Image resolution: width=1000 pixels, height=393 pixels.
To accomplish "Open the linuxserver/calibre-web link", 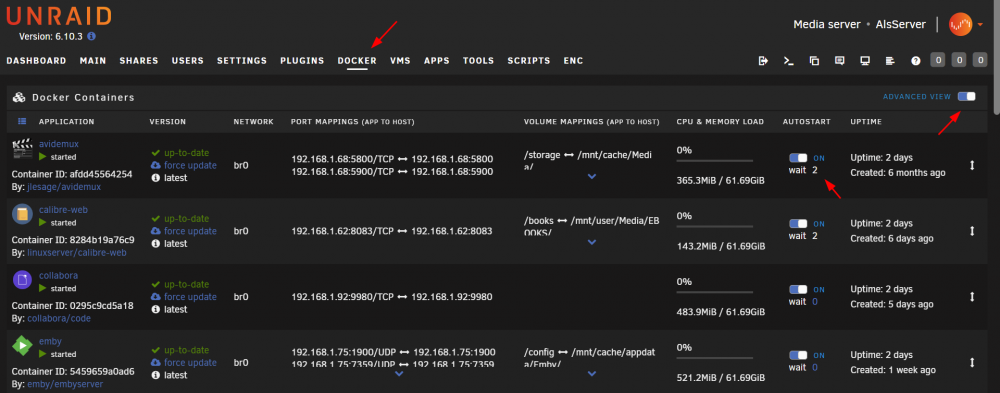I will [x=77, y=253].
